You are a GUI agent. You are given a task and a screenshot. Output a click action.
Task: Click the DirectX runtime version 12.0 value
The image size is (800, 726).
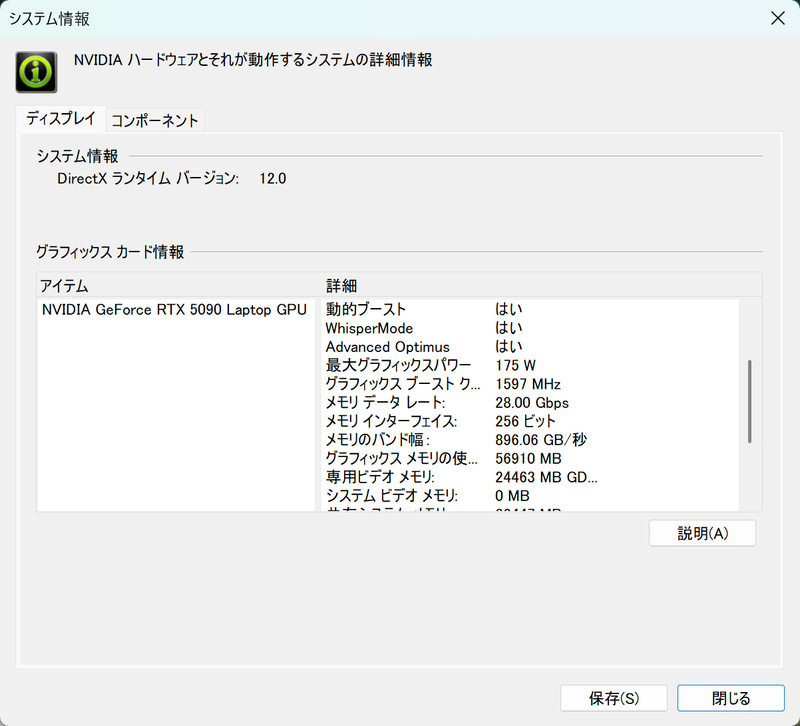pyautogui.click(x=272, y=179)
